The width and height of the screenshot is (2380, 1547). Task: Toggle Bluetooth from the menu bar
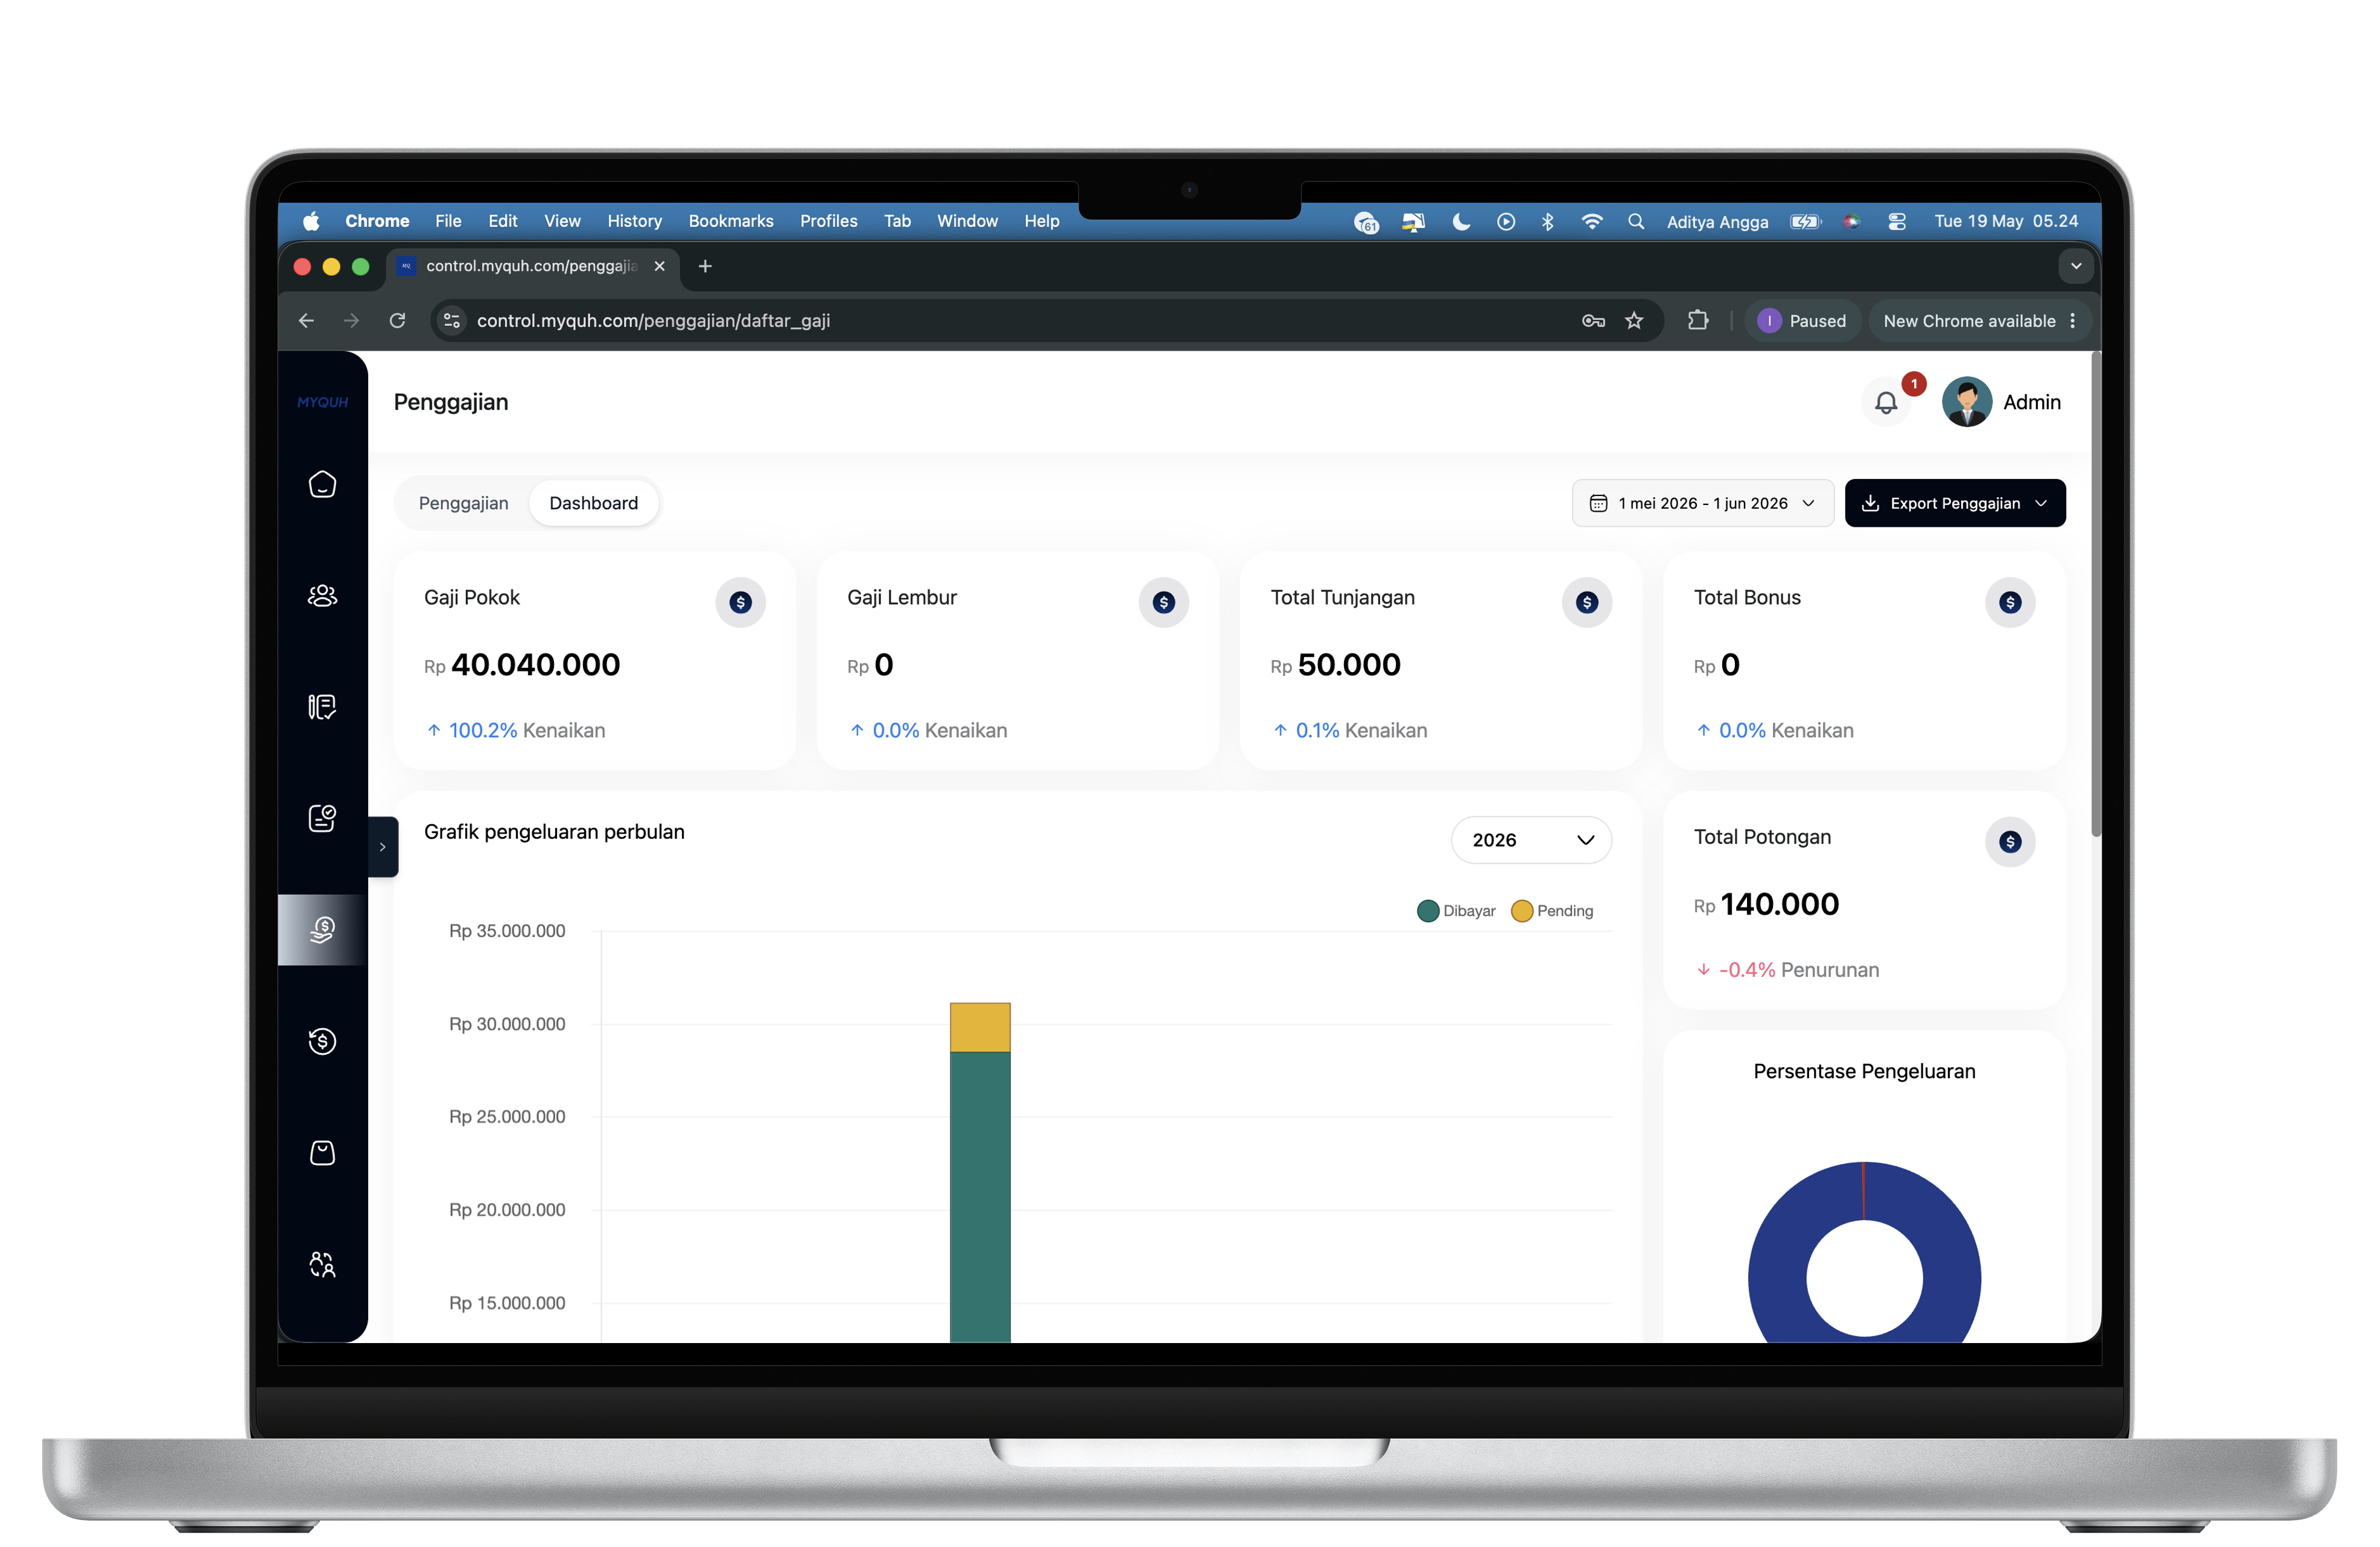1548,221
